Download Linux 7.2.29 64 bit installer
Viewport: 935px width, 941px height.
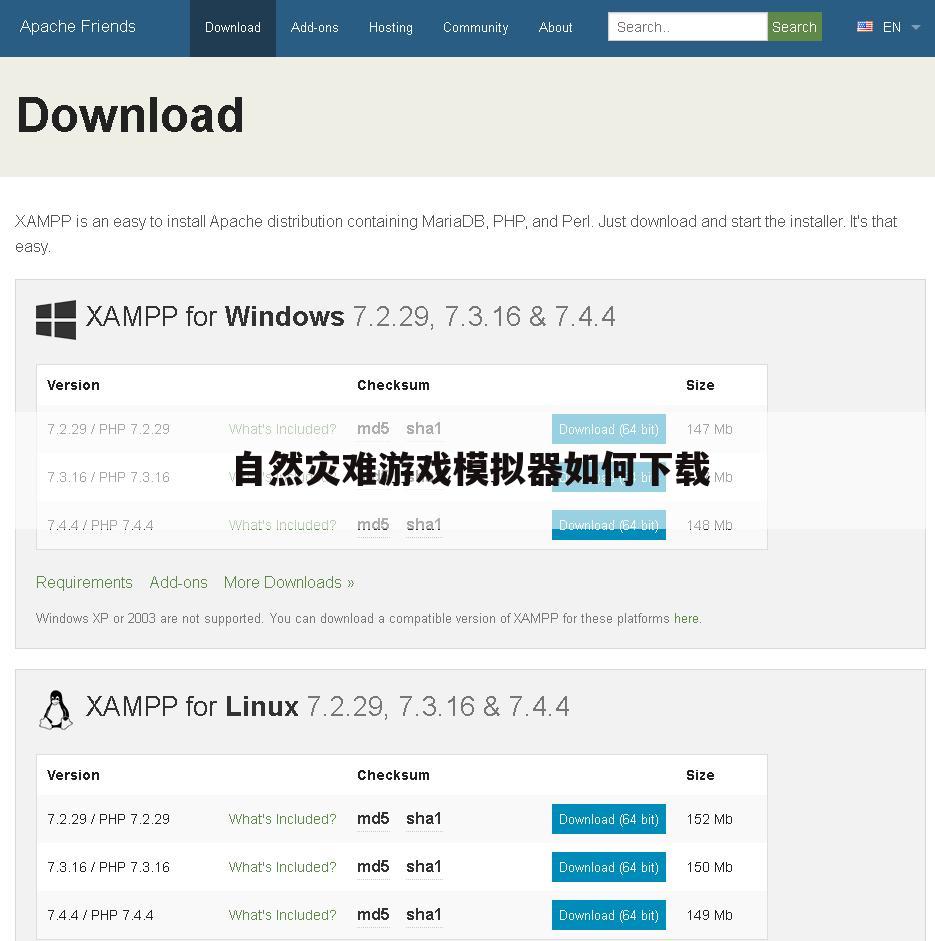click(x=609, y=819)
